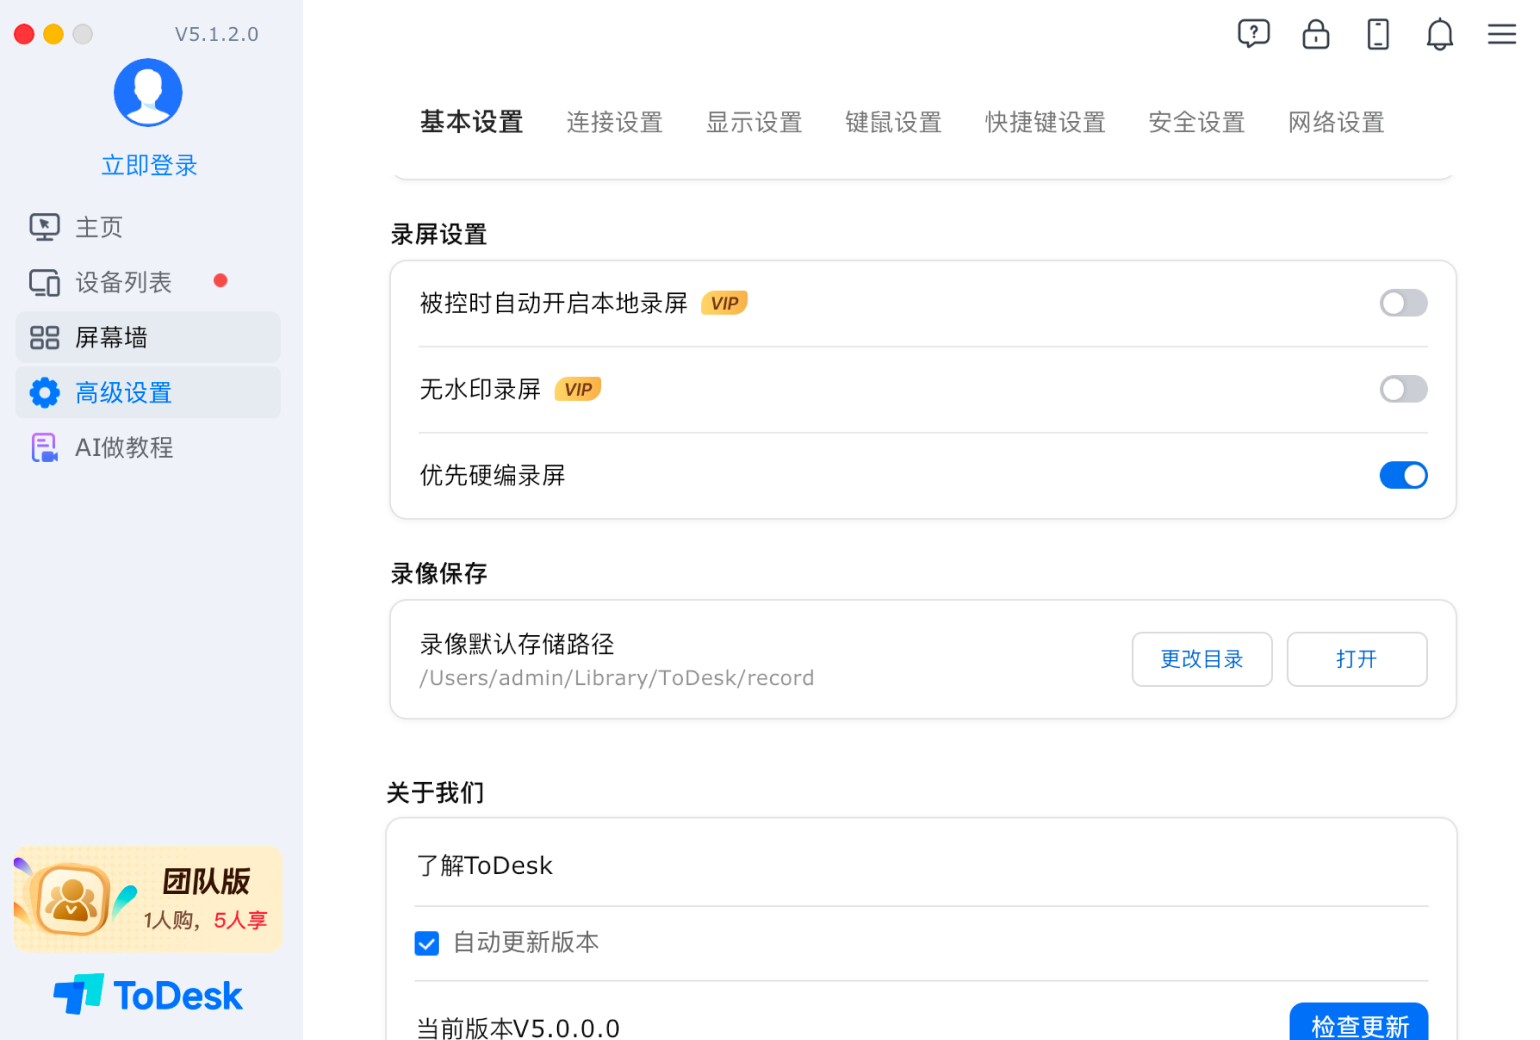The width and height of the screenshot is (1540, 1040).
Task: Select the 网络设置 tab
Action: click(1336, 122)
